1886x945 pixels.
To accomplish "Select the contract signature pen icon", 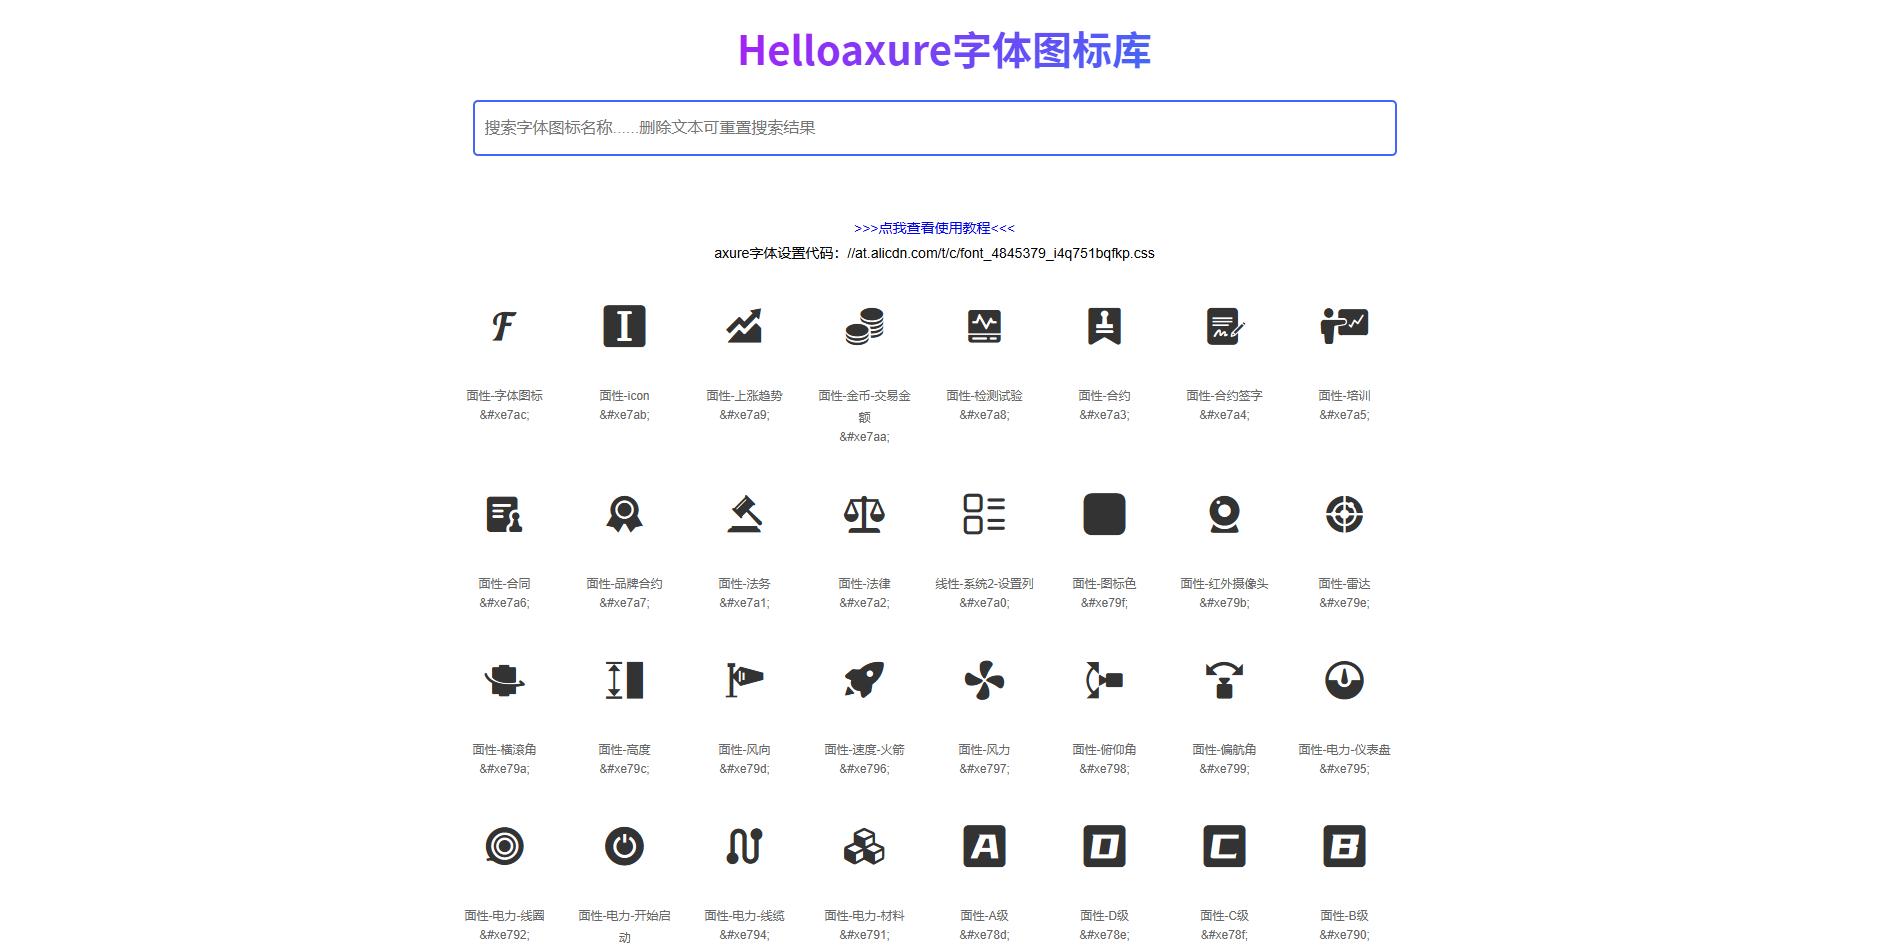I will click(1224, 326).
